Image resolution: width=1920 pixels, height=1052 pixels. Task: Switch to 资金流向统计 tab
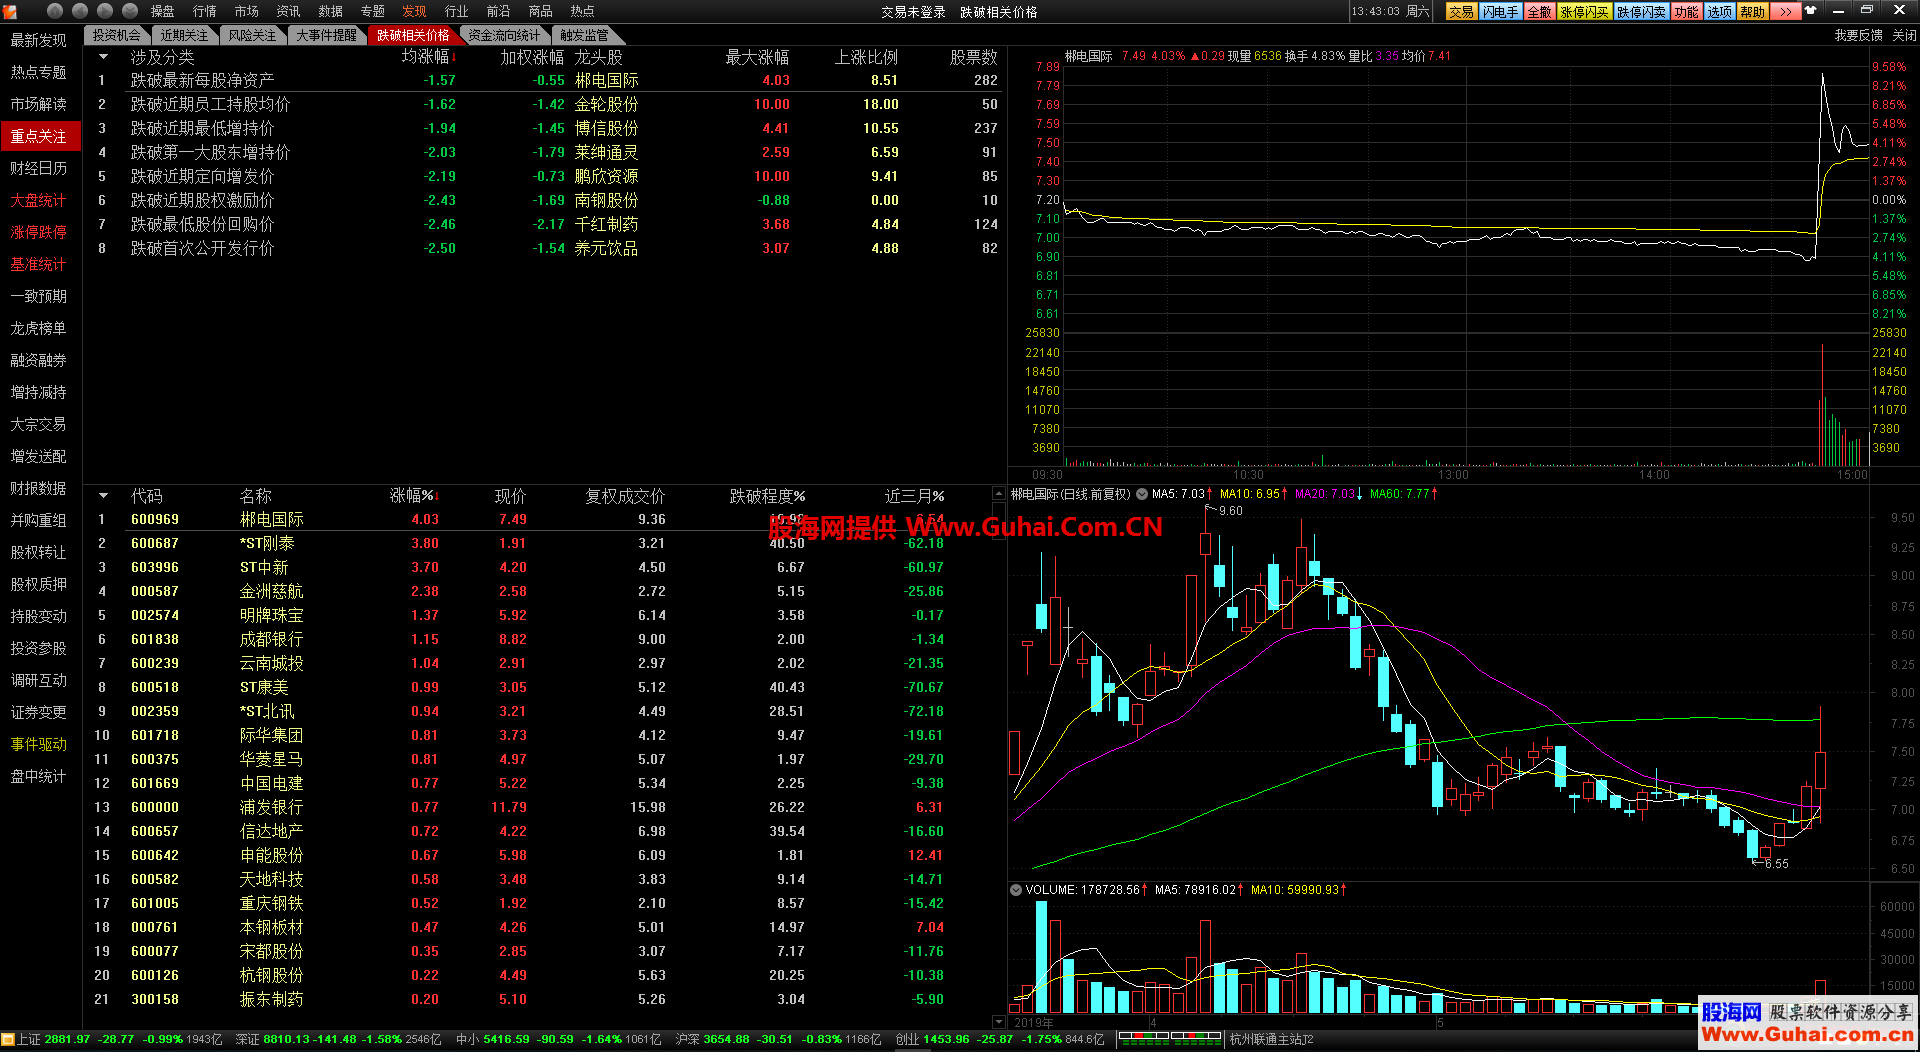(x=504, y=35)
